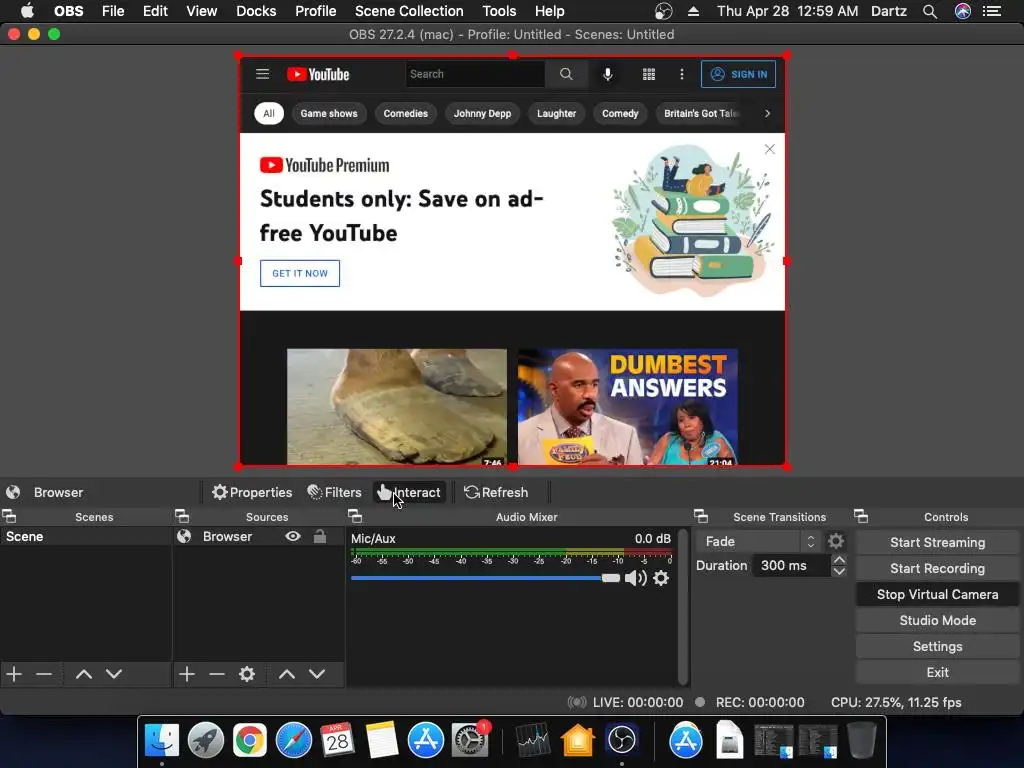Open Spotlight search in menu bar
1024x768 pixels.
point(930,11)
